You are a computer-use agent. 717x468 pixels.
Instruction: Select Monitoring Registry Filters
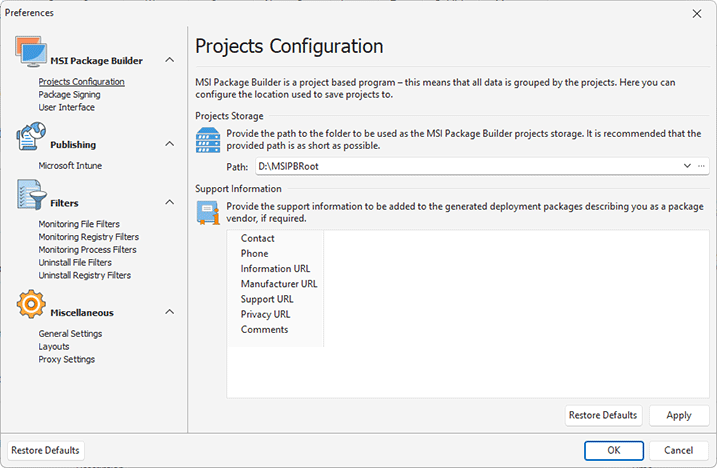pyautogui.click(x=88, y=237)
